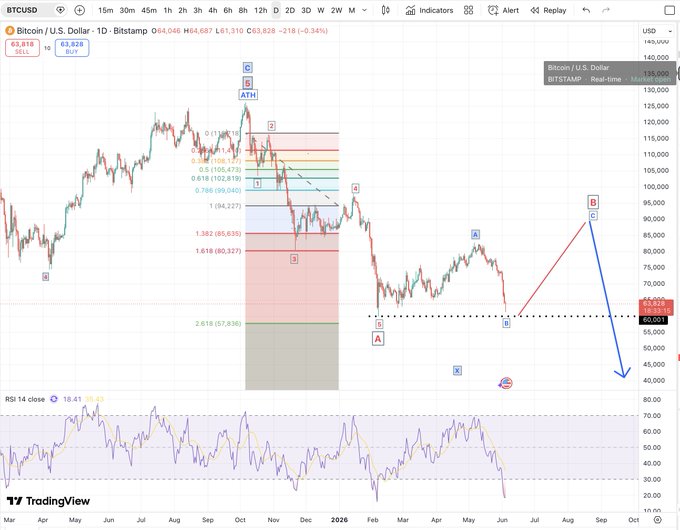
Task: Select the blue C label above ATH
Action: click(x=247, y=68)
